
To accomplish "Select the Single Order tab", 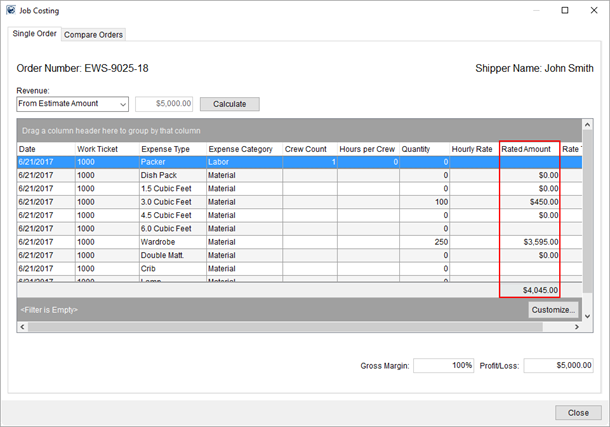I will point(34,35).
